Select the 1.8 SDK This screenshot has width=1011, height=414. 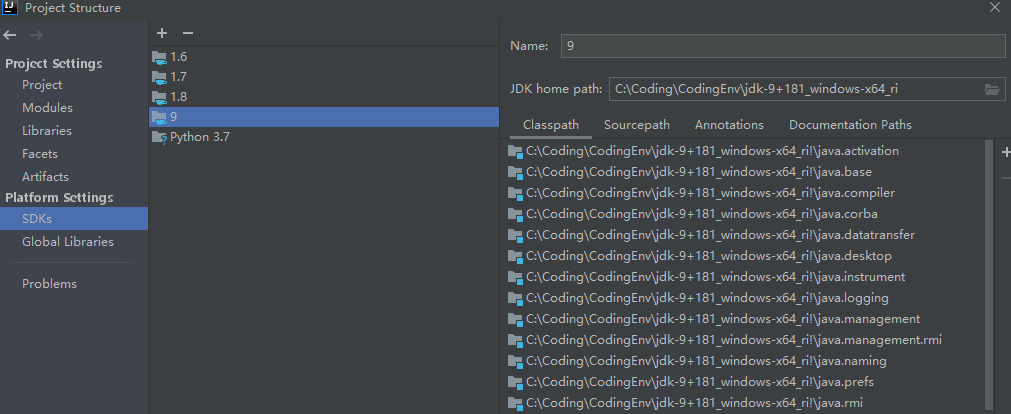point(324,97)
